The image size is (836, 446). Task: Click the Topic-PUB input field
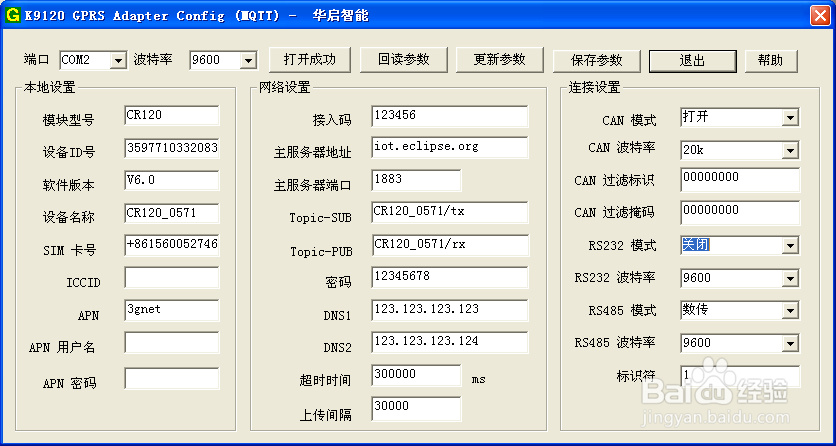click(450, 245)
